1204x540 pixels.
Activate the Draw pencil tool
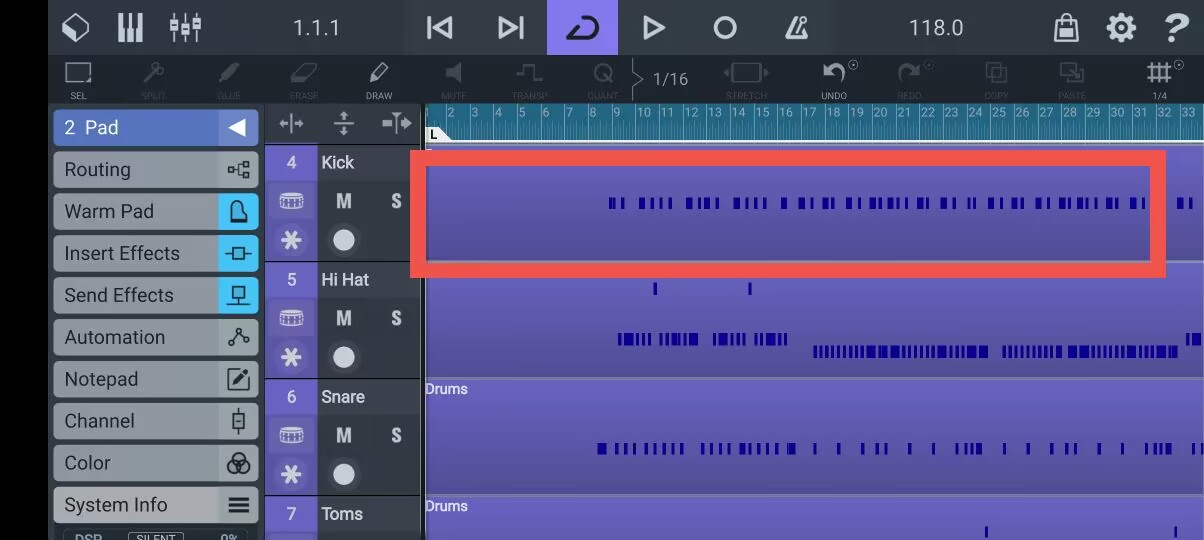click(379, 79)
